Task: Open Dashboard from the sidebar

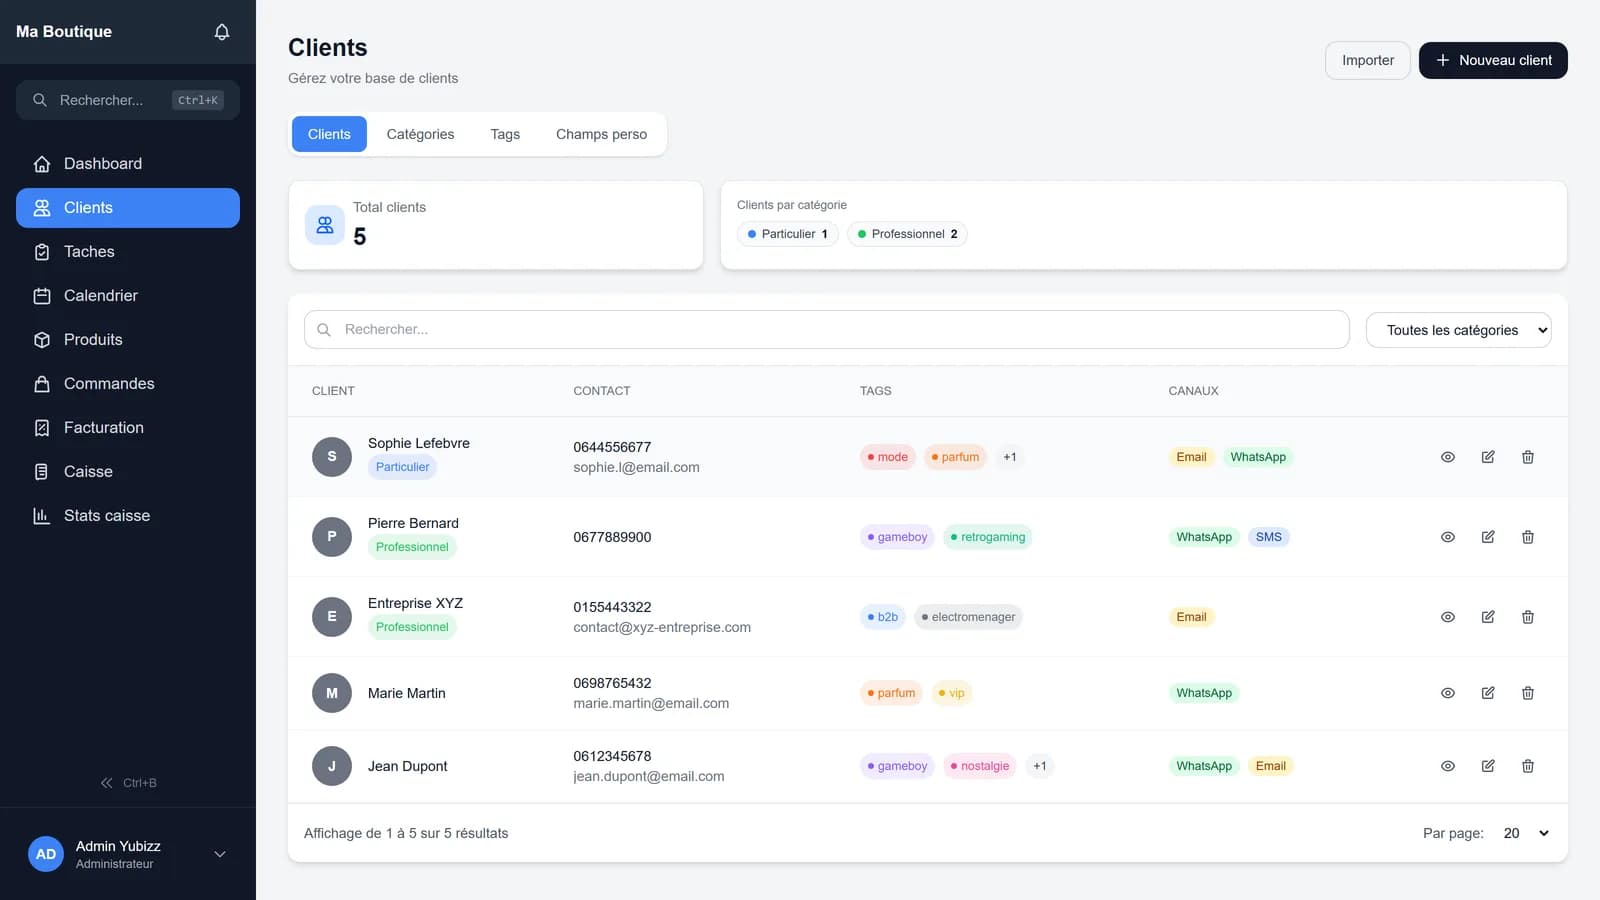Action: pos(128,164)
